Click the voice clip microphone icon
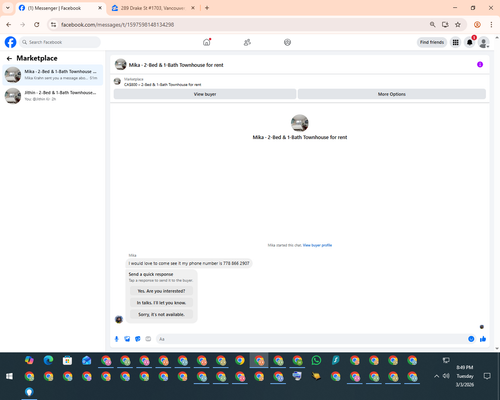This screenshot has width=500, height=400. (117, 339)
